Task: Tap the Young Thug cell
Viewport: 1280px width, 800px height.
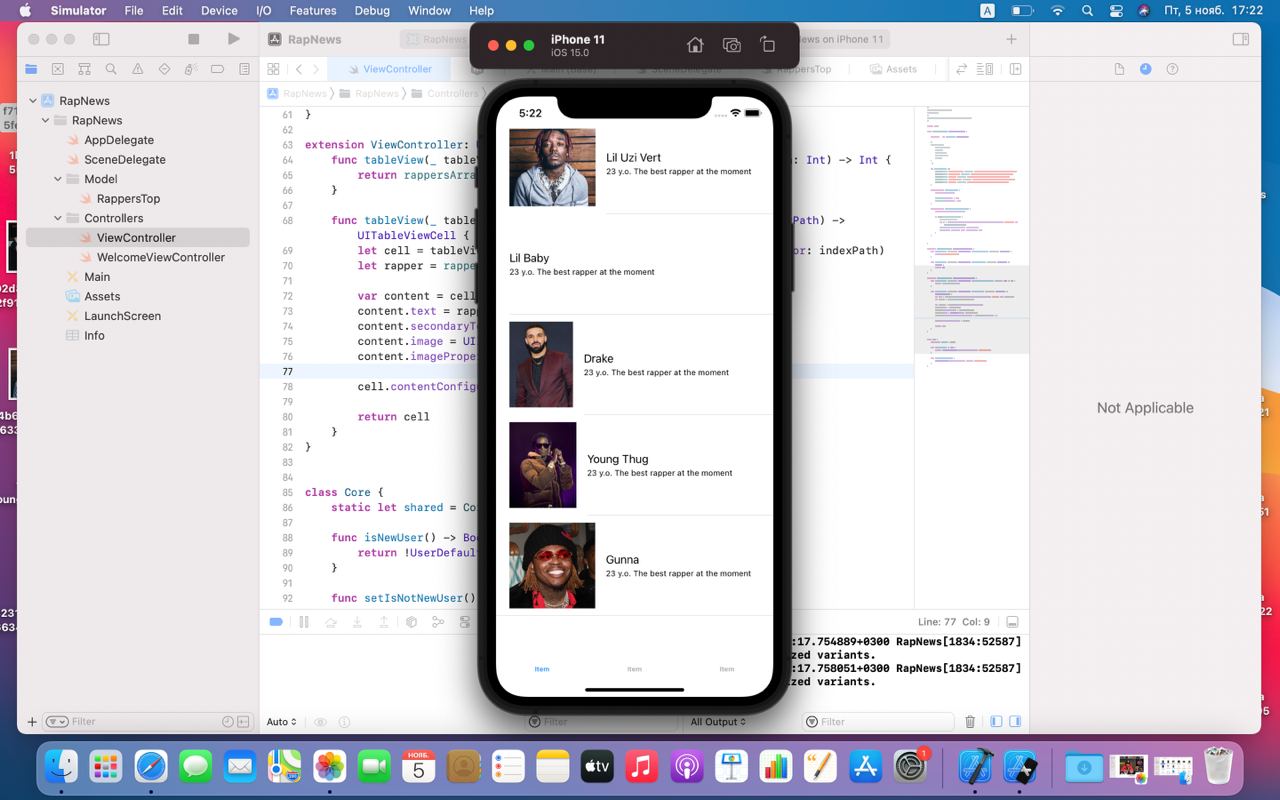Action: point(635,465)
